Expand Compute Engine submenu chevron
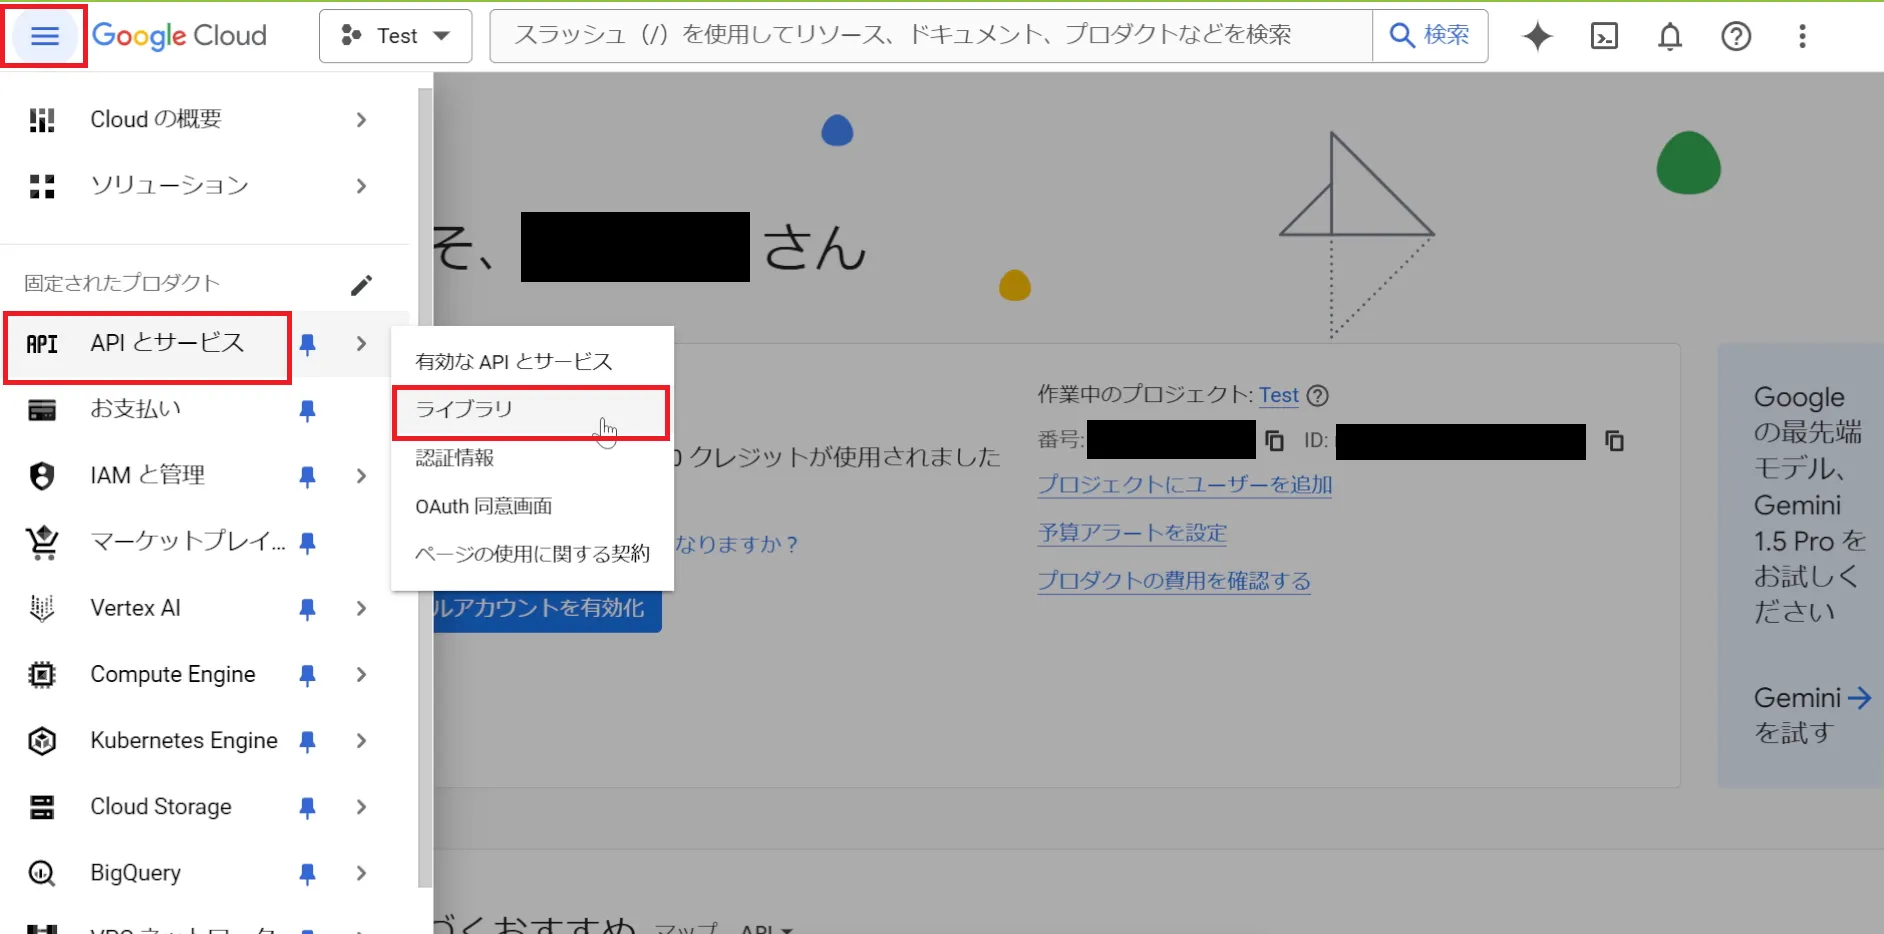Screen dimensions: 1884x934 [x=361, y=675]
